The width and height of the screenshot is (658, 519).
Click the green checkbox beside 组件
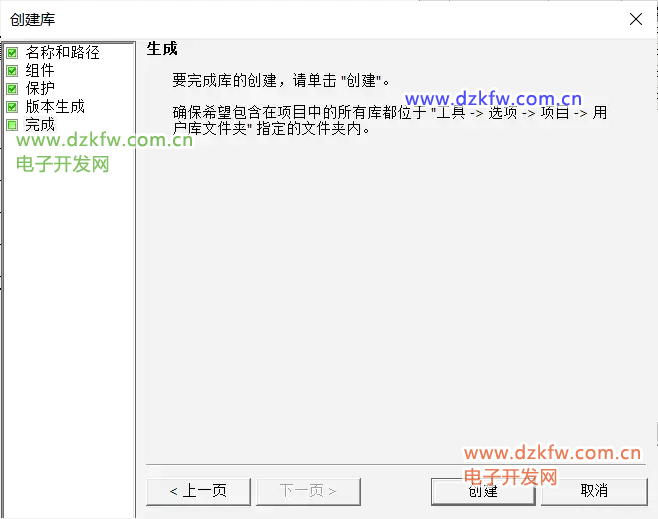(x=12, y=71)
